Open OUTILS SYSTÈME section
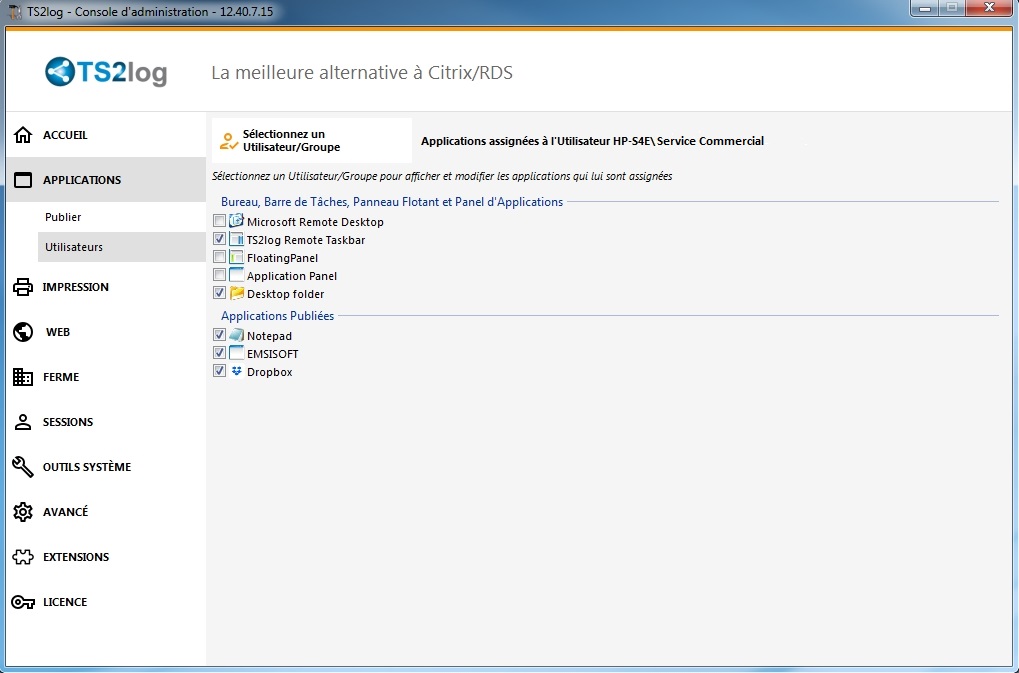The width and height of the screenshot is (1019, 673). [x=106, y=467]
